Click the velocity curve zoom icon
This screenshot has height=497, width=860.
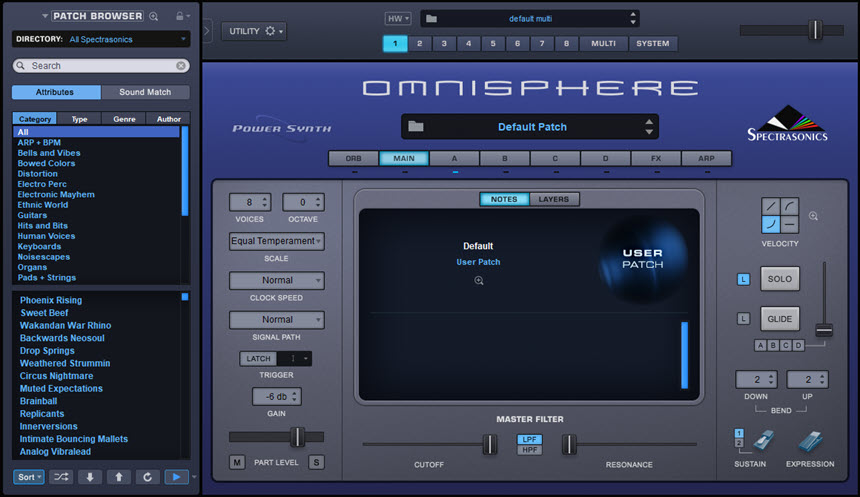[x=813, y=216]
